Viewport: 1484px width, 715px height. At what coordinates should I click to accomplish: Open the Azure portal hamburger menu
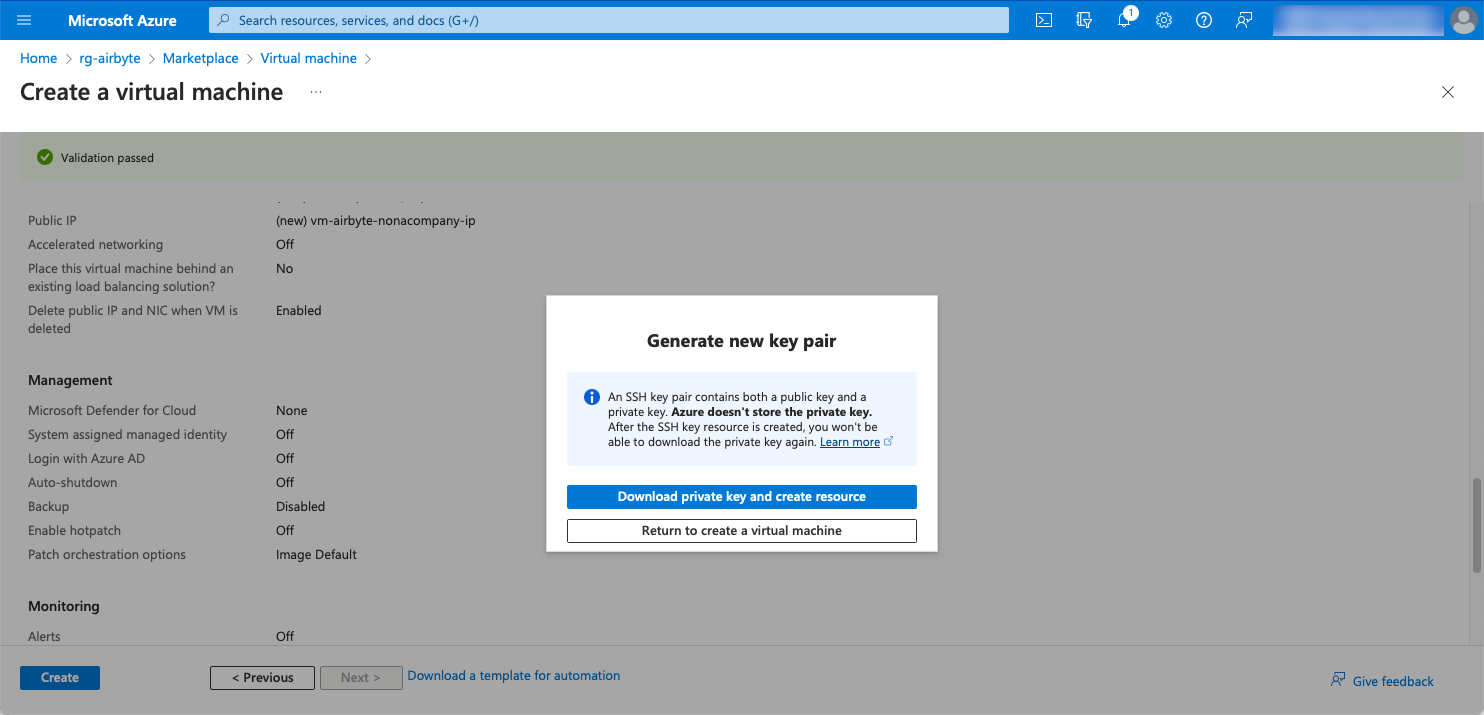(x=25, y=20)
